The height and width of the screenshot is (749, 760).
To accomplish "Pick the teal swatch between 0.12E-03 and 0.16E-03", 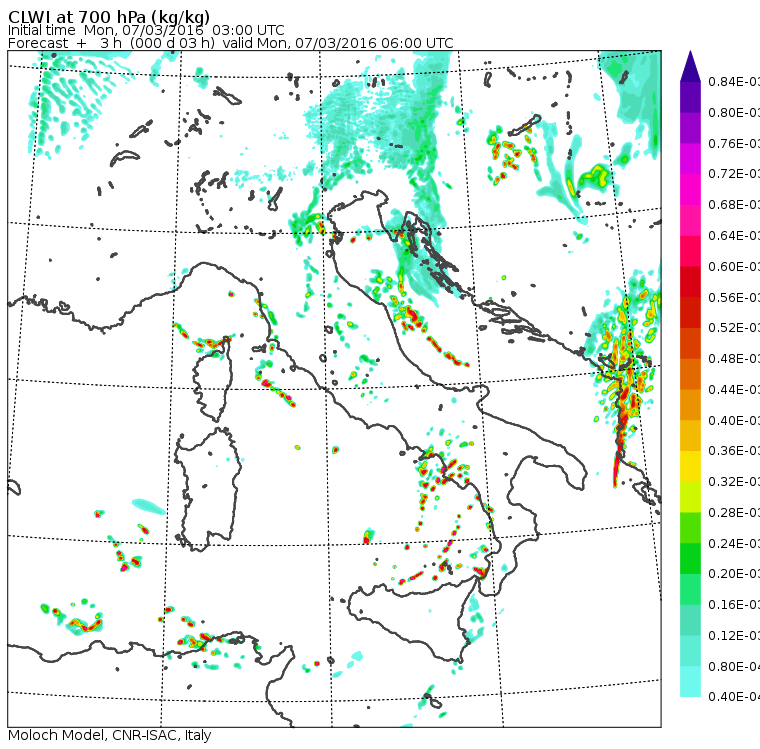I will [690, 620].
